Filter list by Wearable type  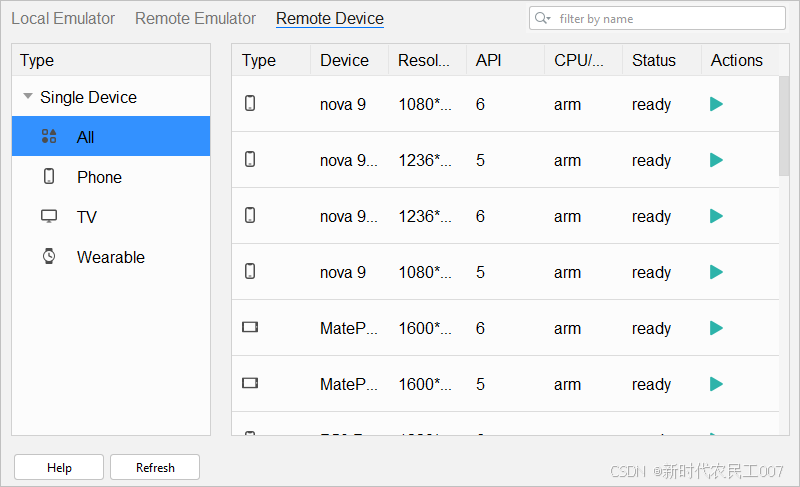(x=111, y=257)
